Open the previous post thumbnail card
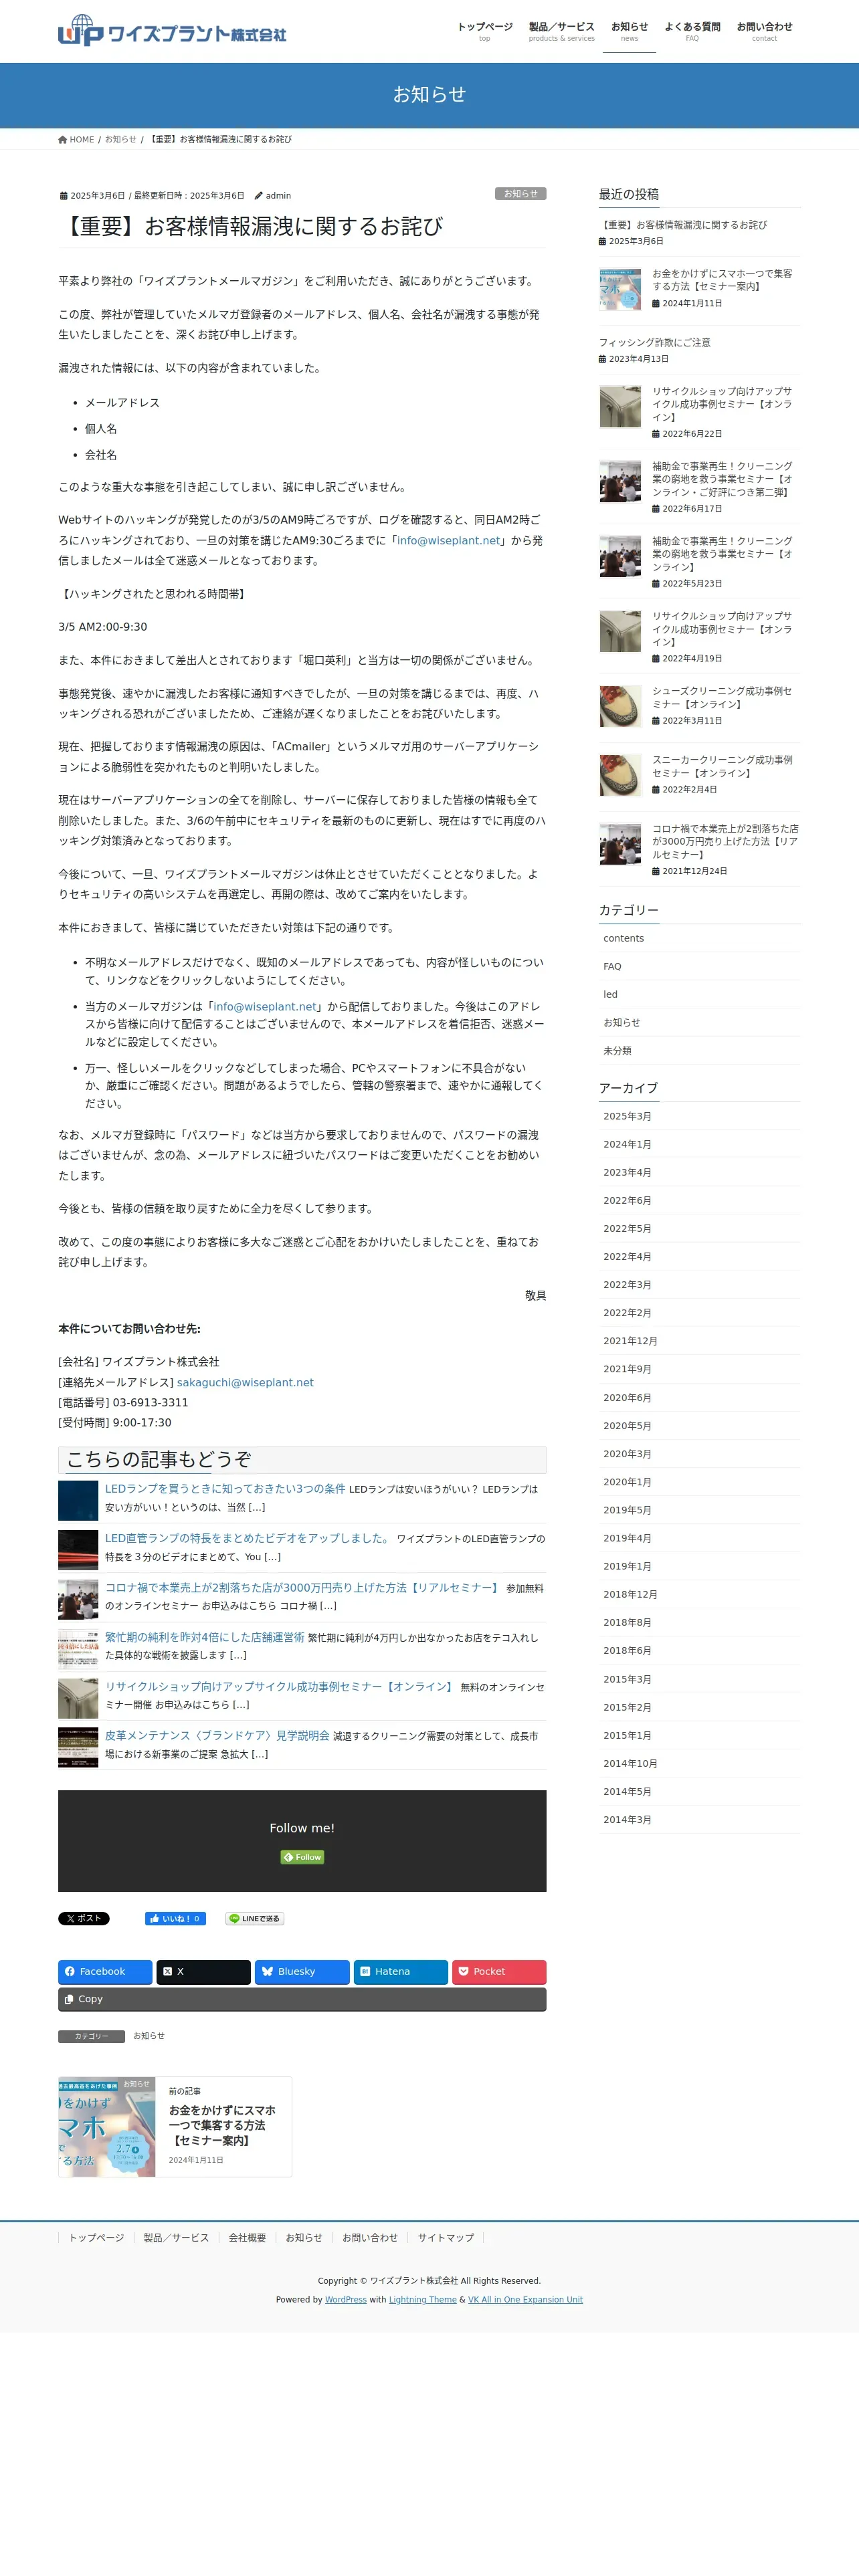 point(175,2126)
